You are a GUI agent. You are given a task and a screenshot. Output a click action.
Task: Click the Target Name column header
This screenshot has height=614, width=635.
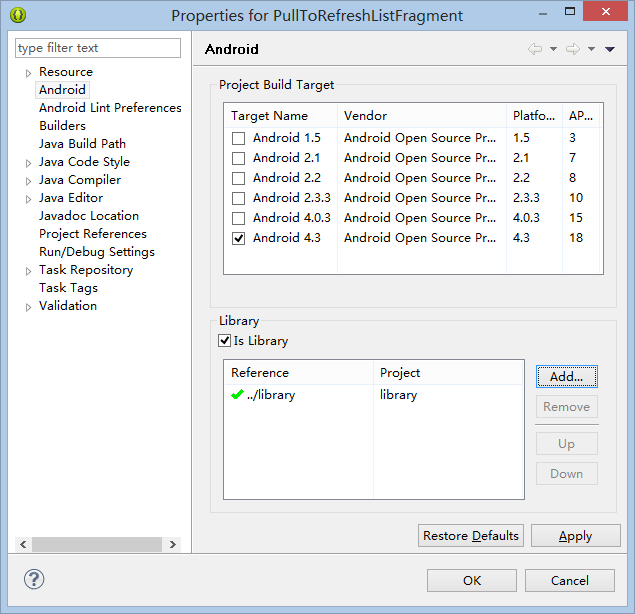click(x=281, y=116)
